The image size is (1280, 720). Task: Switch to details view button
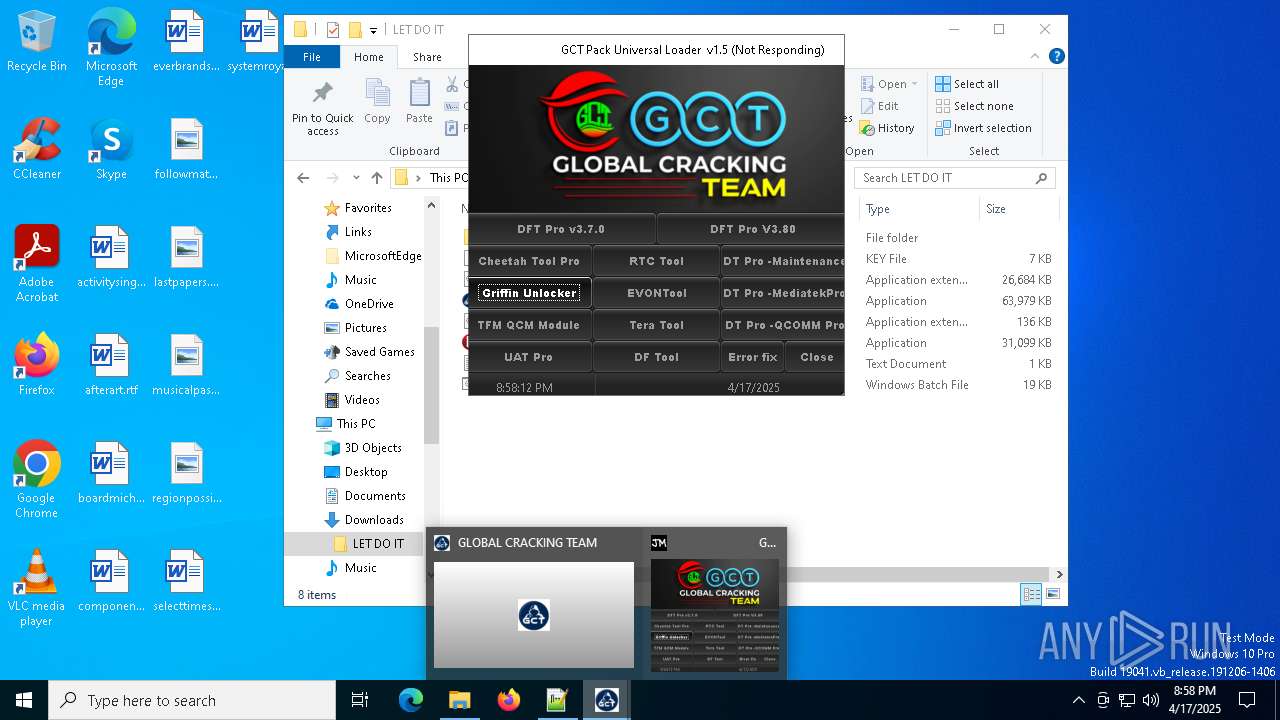coord(1031,594)
